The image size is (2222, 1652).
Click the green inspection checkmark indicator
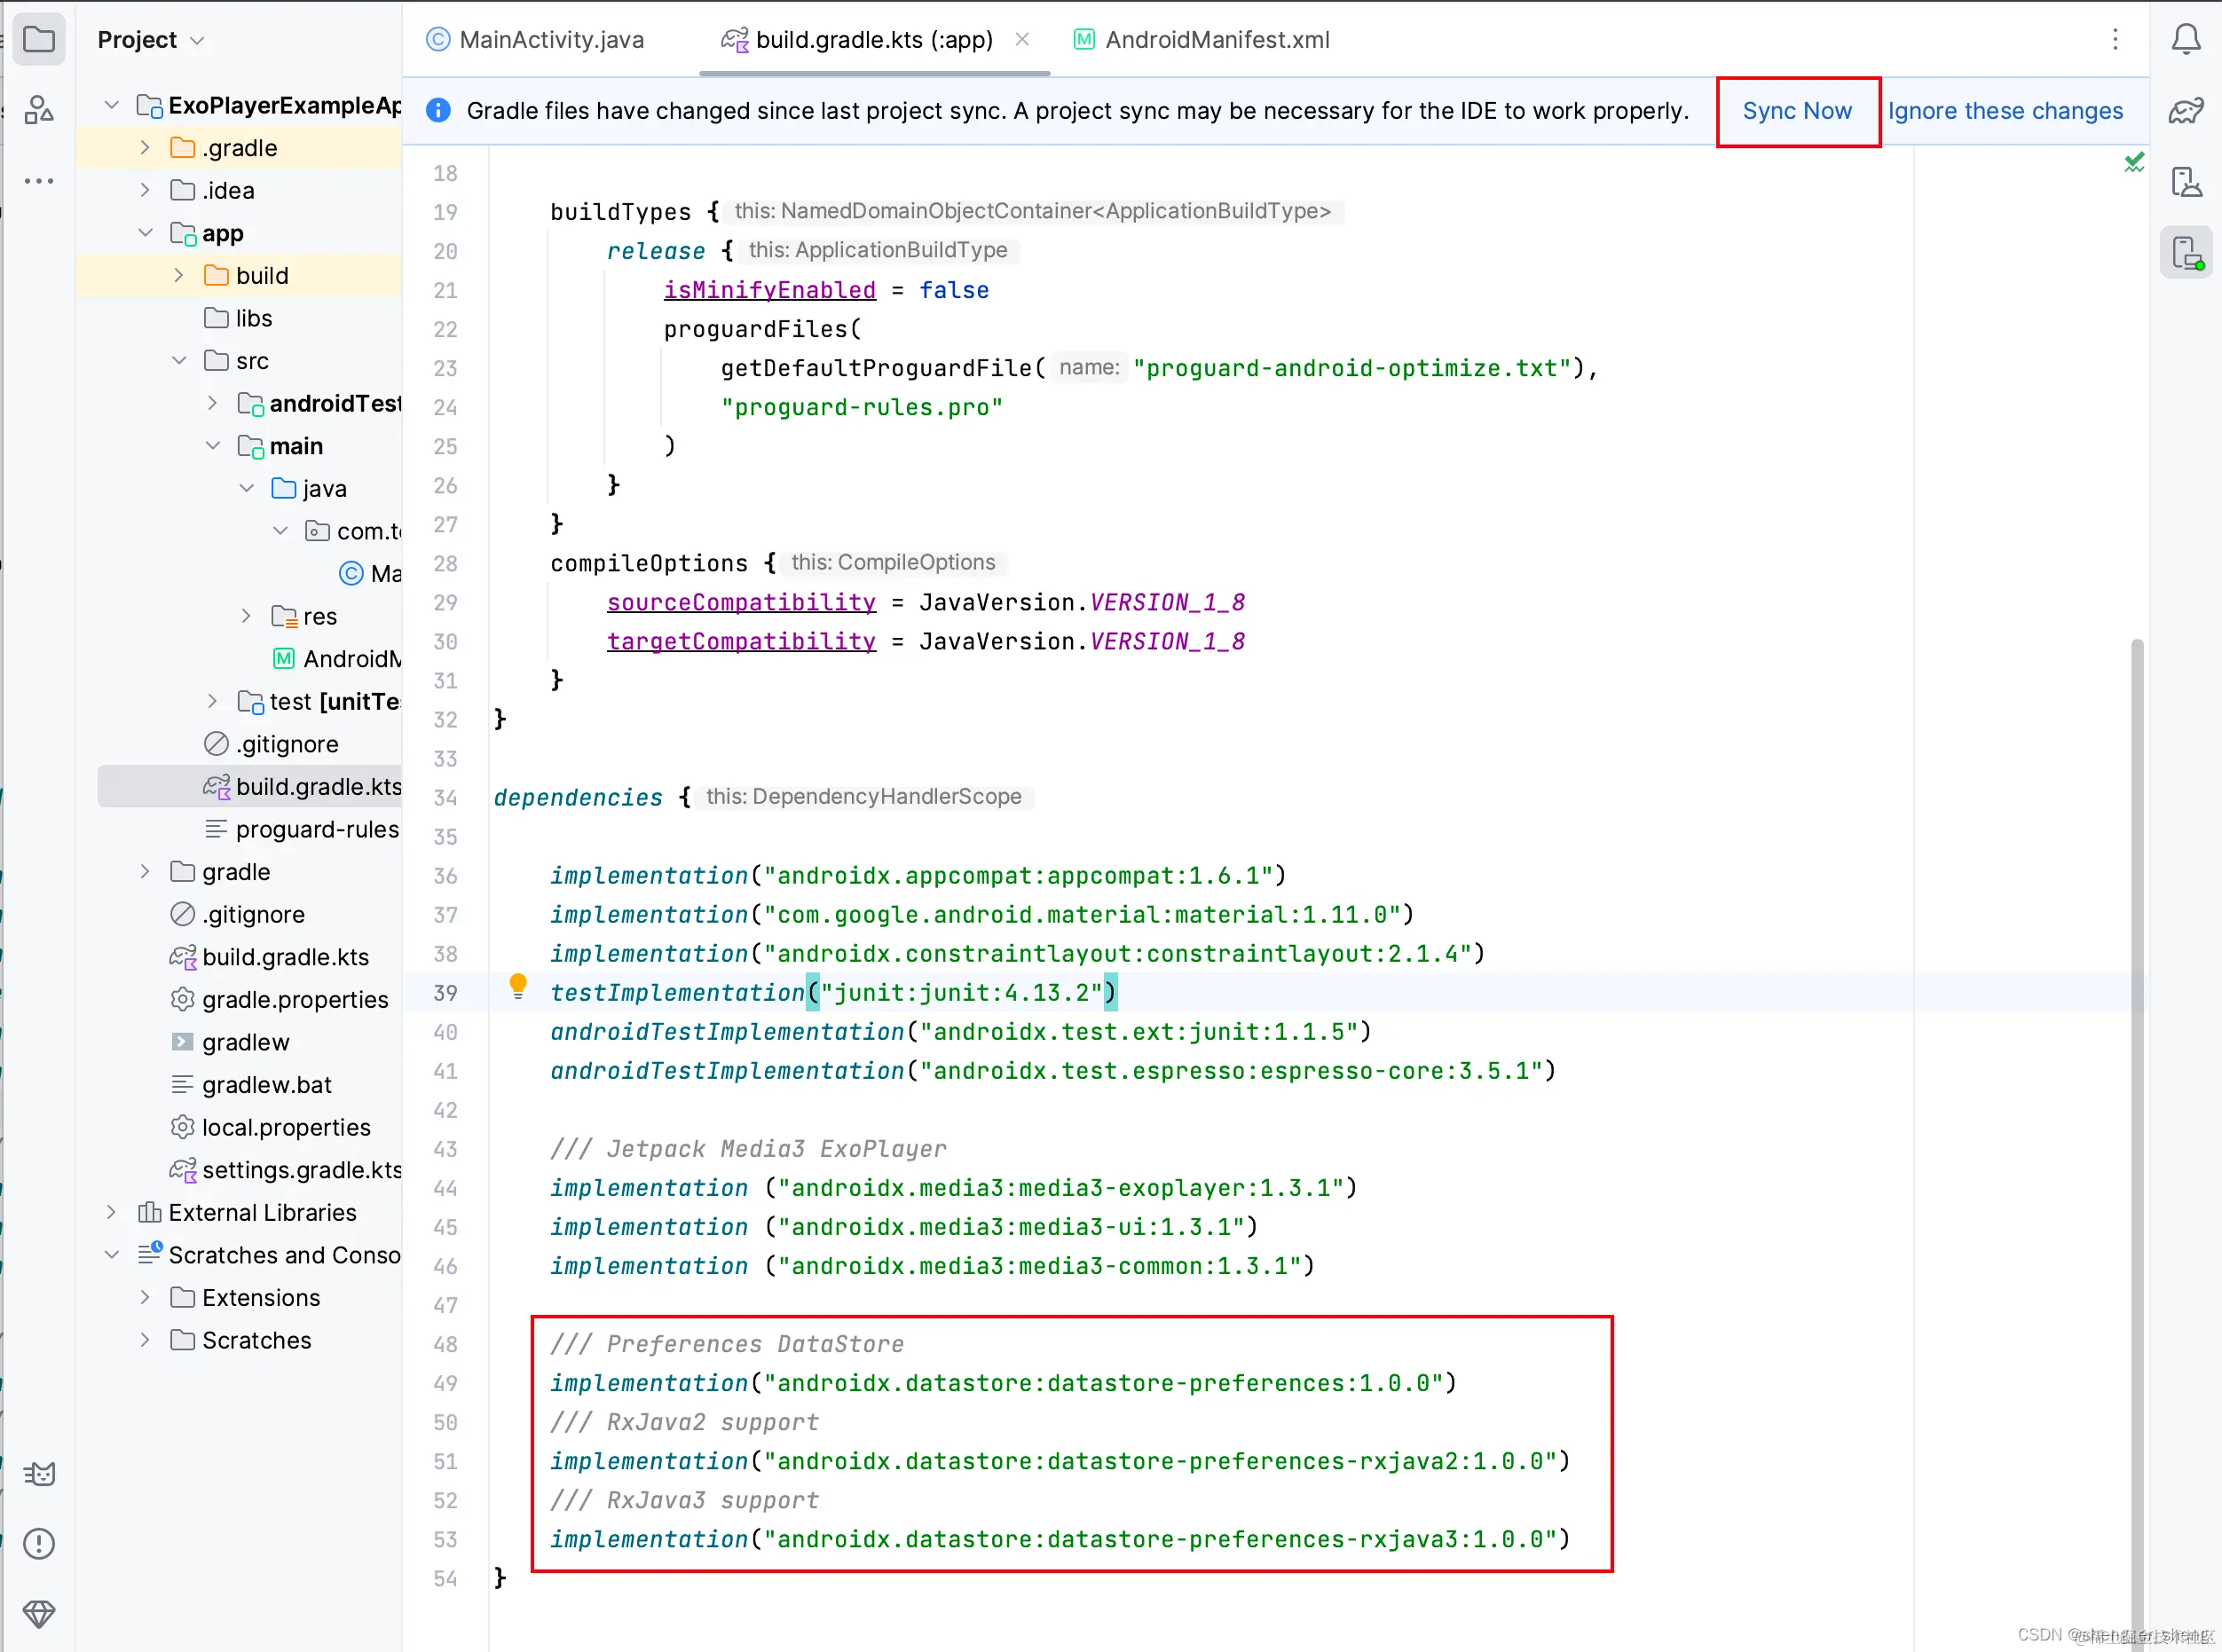[x=2133, y=163]
